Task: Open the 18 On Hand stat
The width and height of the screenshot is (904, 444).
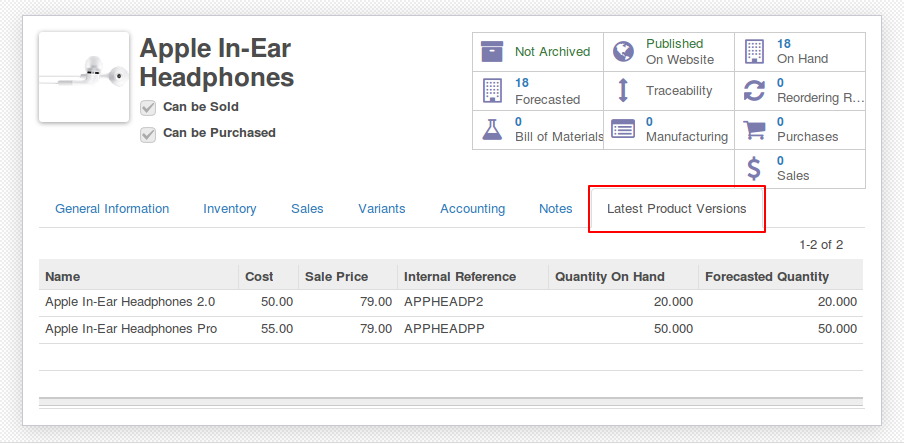Action: tap(800, 52)
